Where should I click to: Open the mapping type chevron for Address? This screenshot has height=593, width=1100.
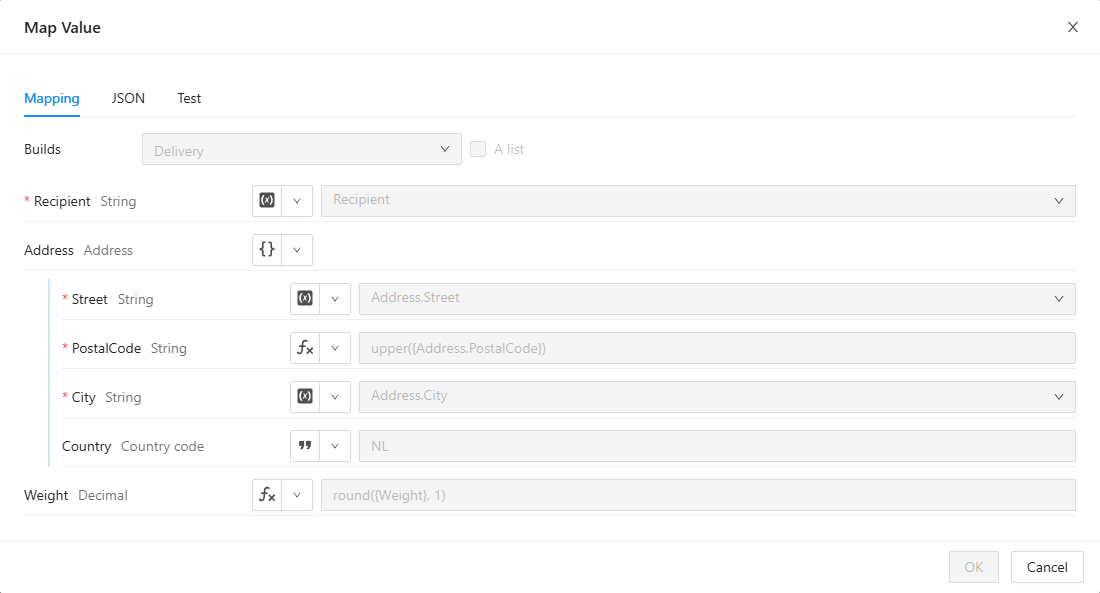tap(297, 250)
